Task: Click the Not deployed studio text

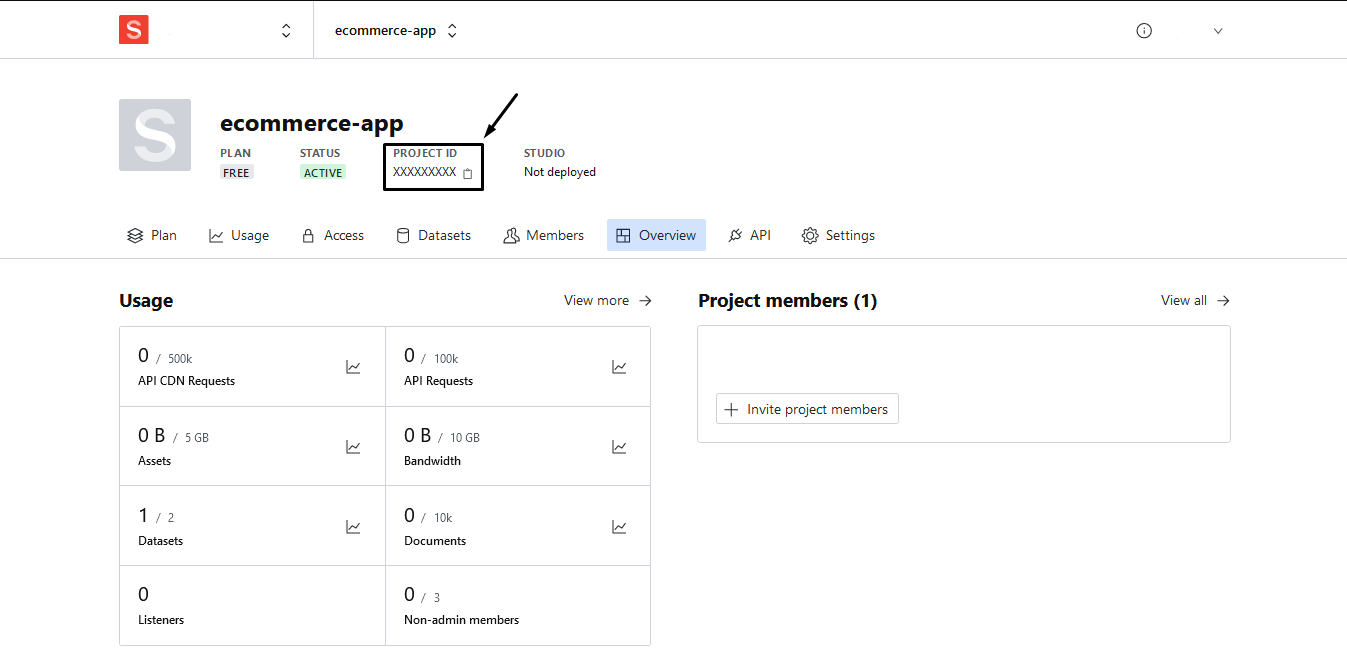Action: pyautogui.click(x=560, y=172)
